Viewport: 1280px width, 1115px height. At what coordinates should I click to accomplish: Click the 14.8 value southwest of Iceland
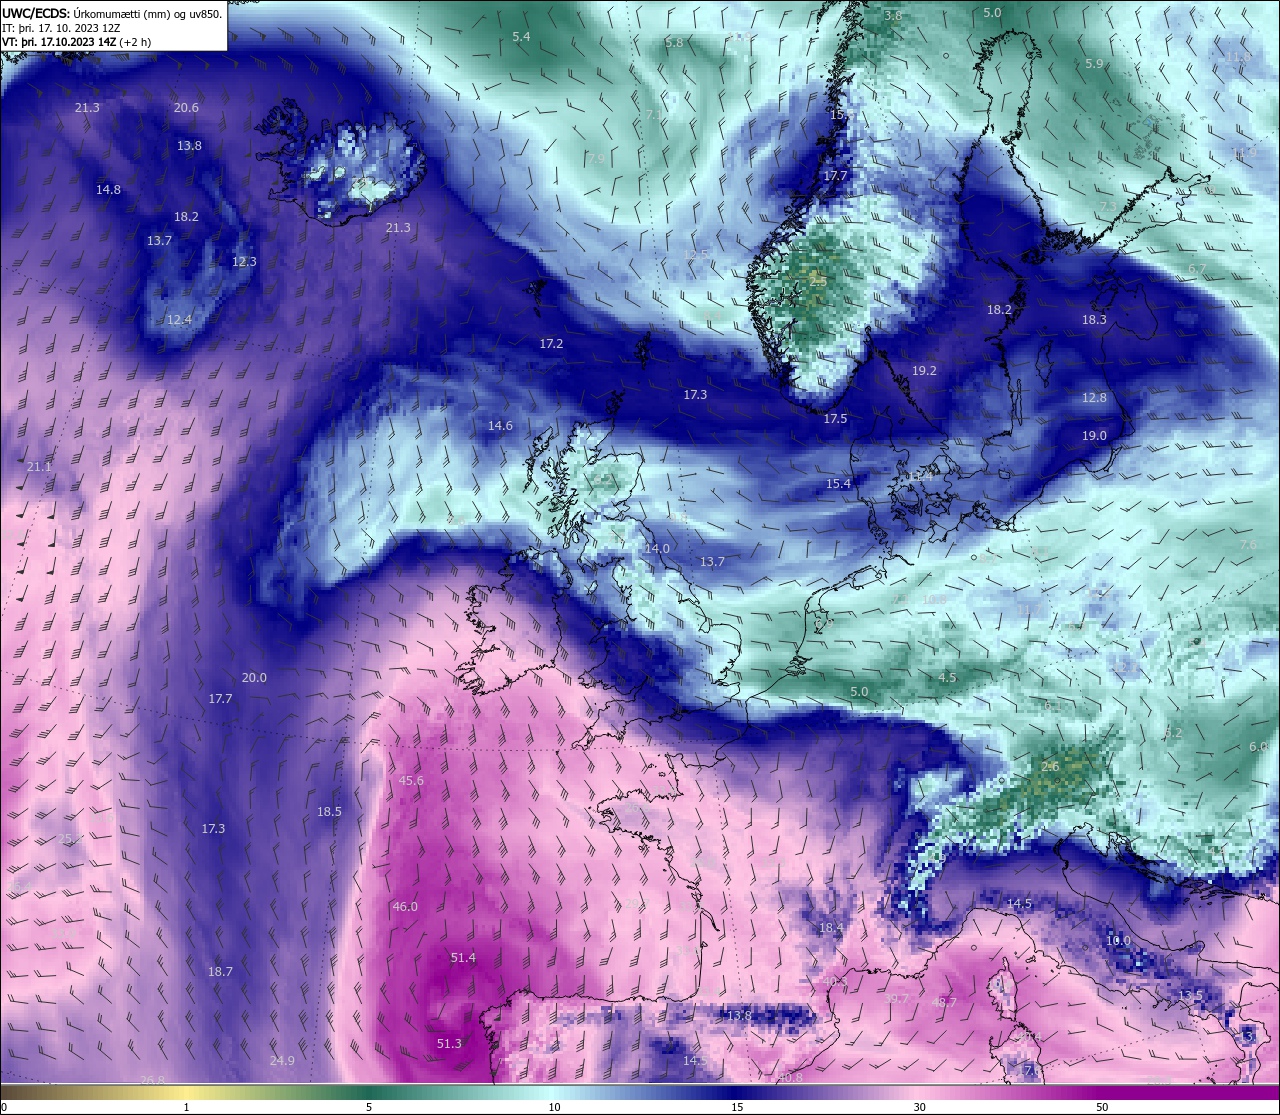tap(108, 190)
